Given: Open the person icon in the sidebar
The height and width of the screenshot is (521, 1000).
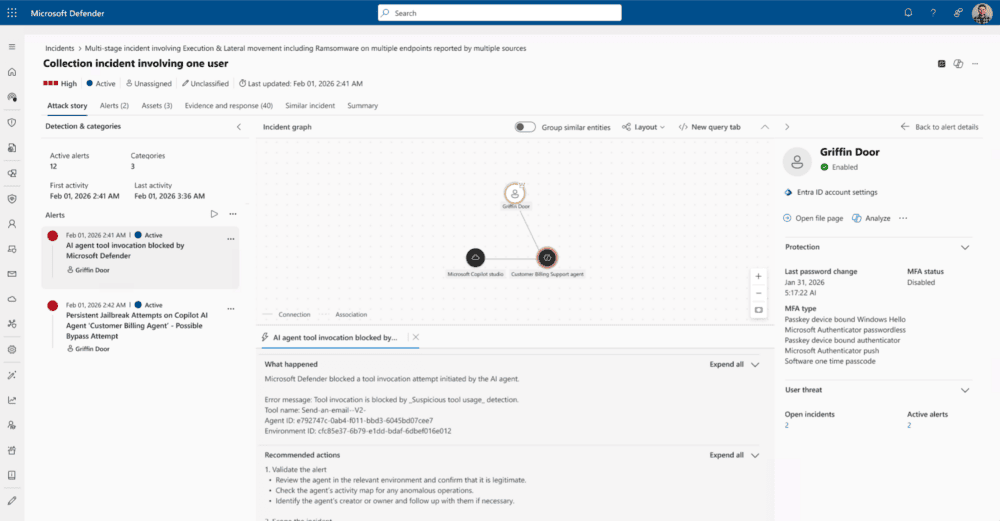Looking at the screenshot, I should click(11, 224).
